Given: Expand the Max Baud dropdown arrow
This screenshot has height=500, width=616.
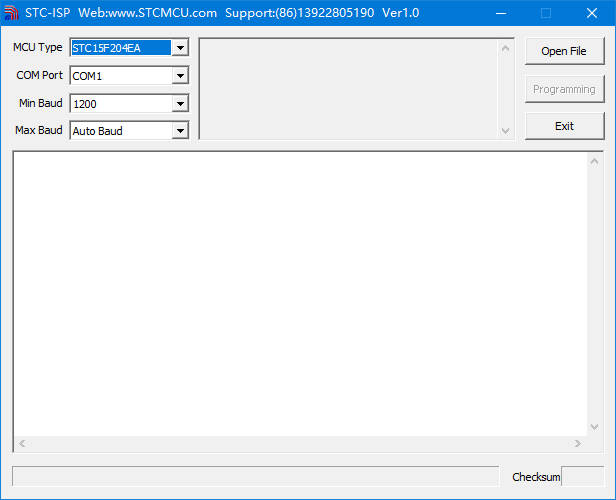Looking at the screenshot, I should coord(180,130).
